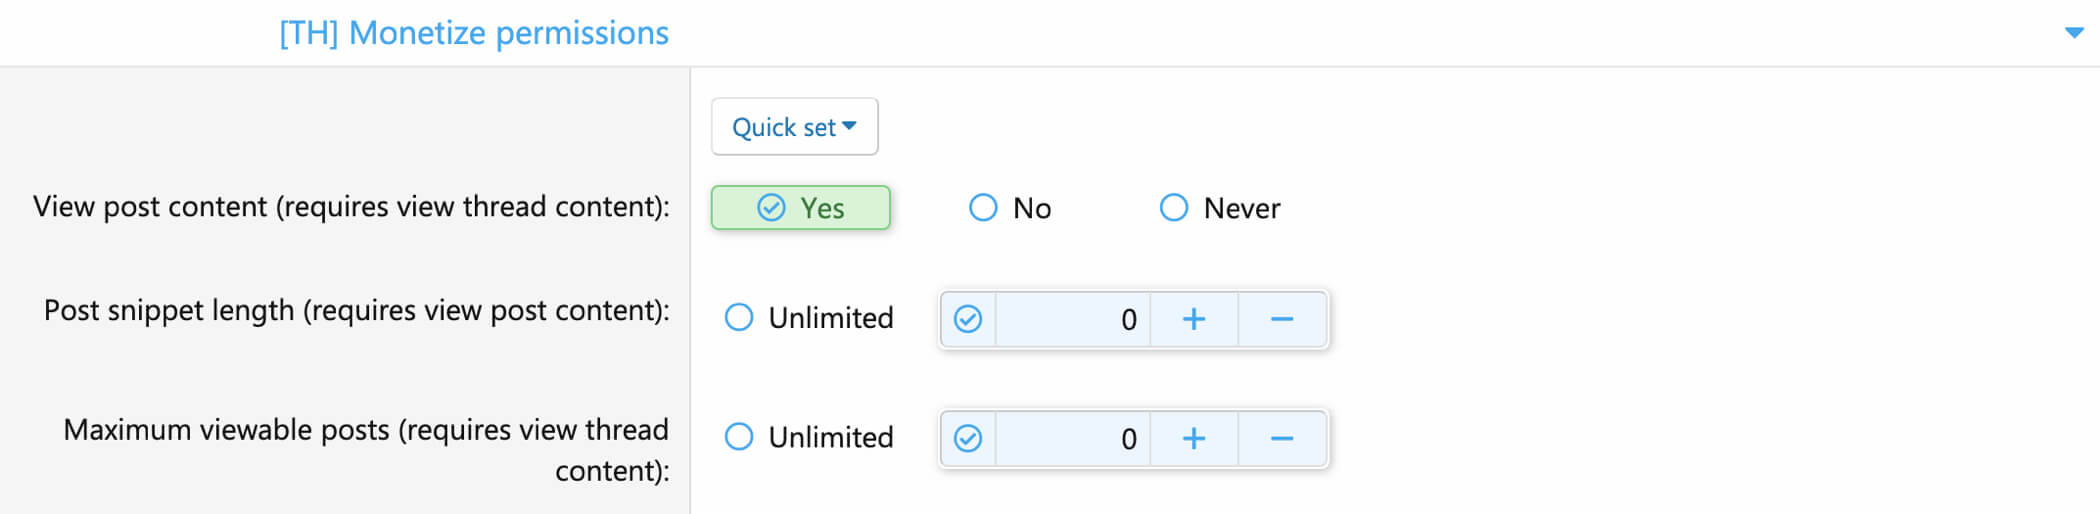Click the Maximum viewable posts number field
Image resolution: width=2100 pixels, height=514 pixels.
coord(1073,439)
